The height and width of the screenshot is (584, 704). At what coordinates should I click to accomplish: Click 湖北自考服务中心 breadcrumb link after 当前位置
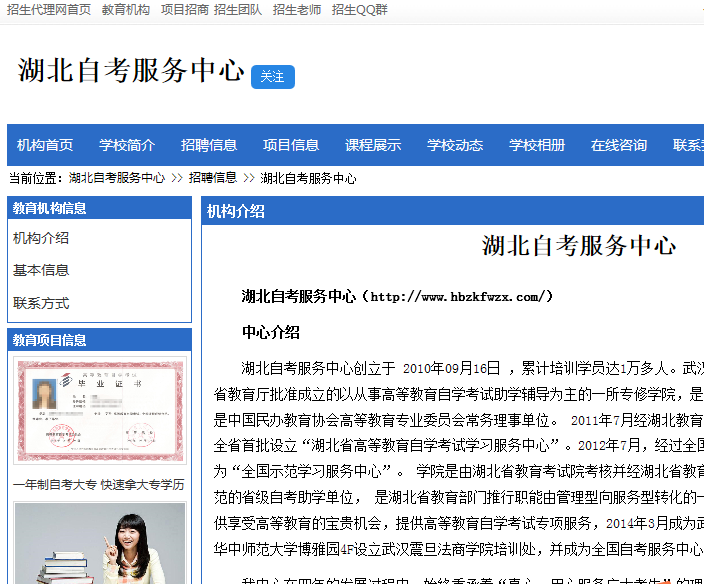[x=117, y=178]
